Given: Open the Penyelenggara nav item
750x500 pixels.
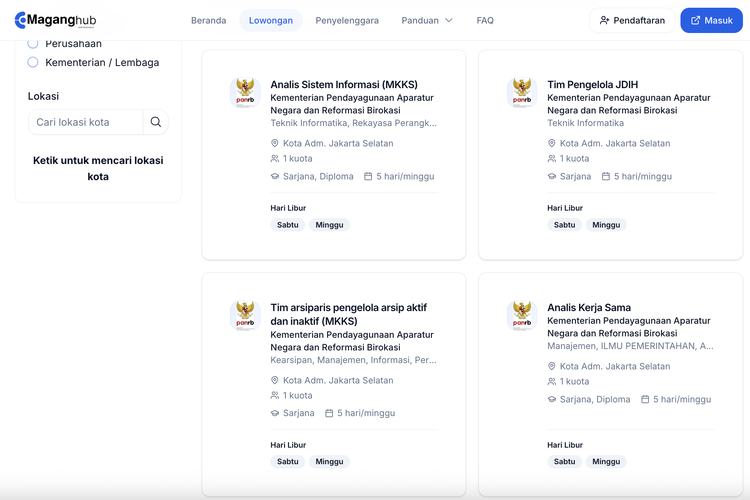Looking at the screenshot, I should point(347,21).
